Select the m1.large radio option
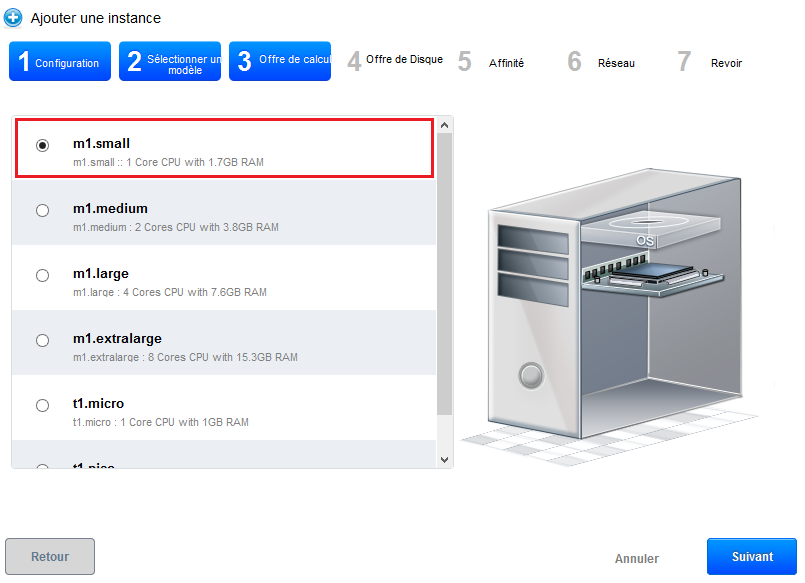Image resolution: width=805 pixels, height=583 pixels. click(x=42, y=275)
